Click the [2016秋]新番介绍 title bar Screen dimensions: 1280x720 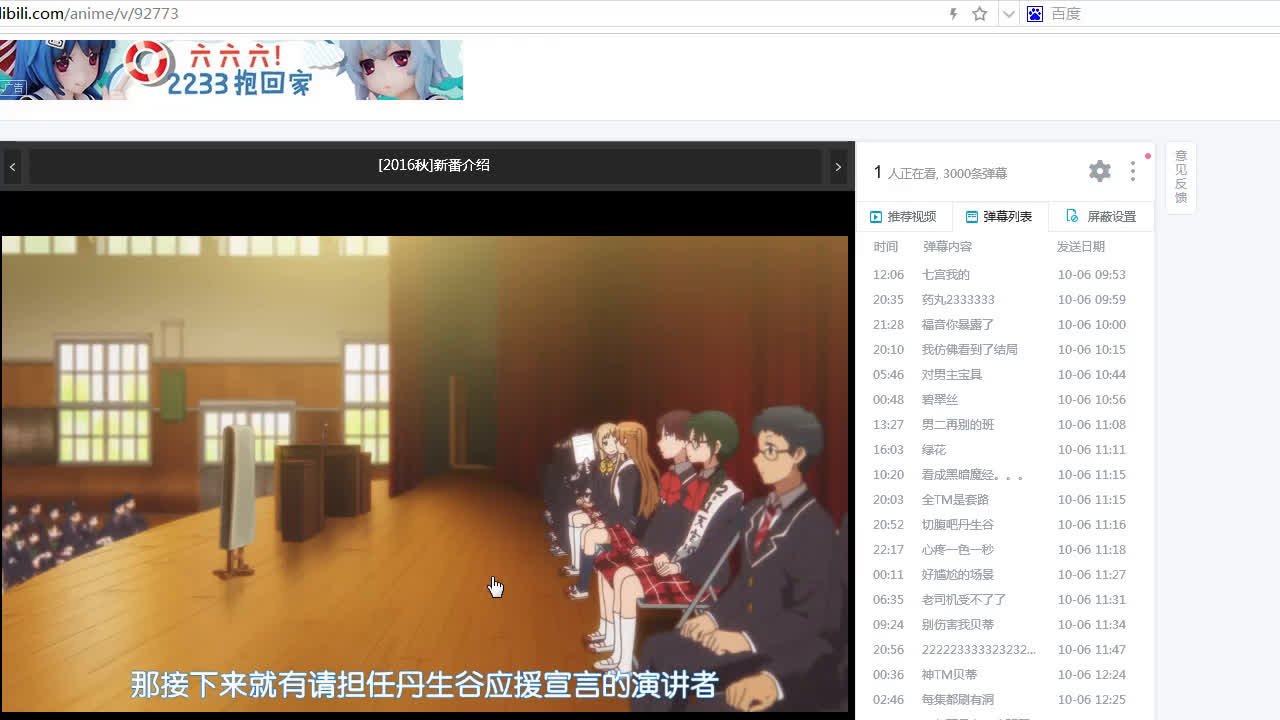pos(433,166)
